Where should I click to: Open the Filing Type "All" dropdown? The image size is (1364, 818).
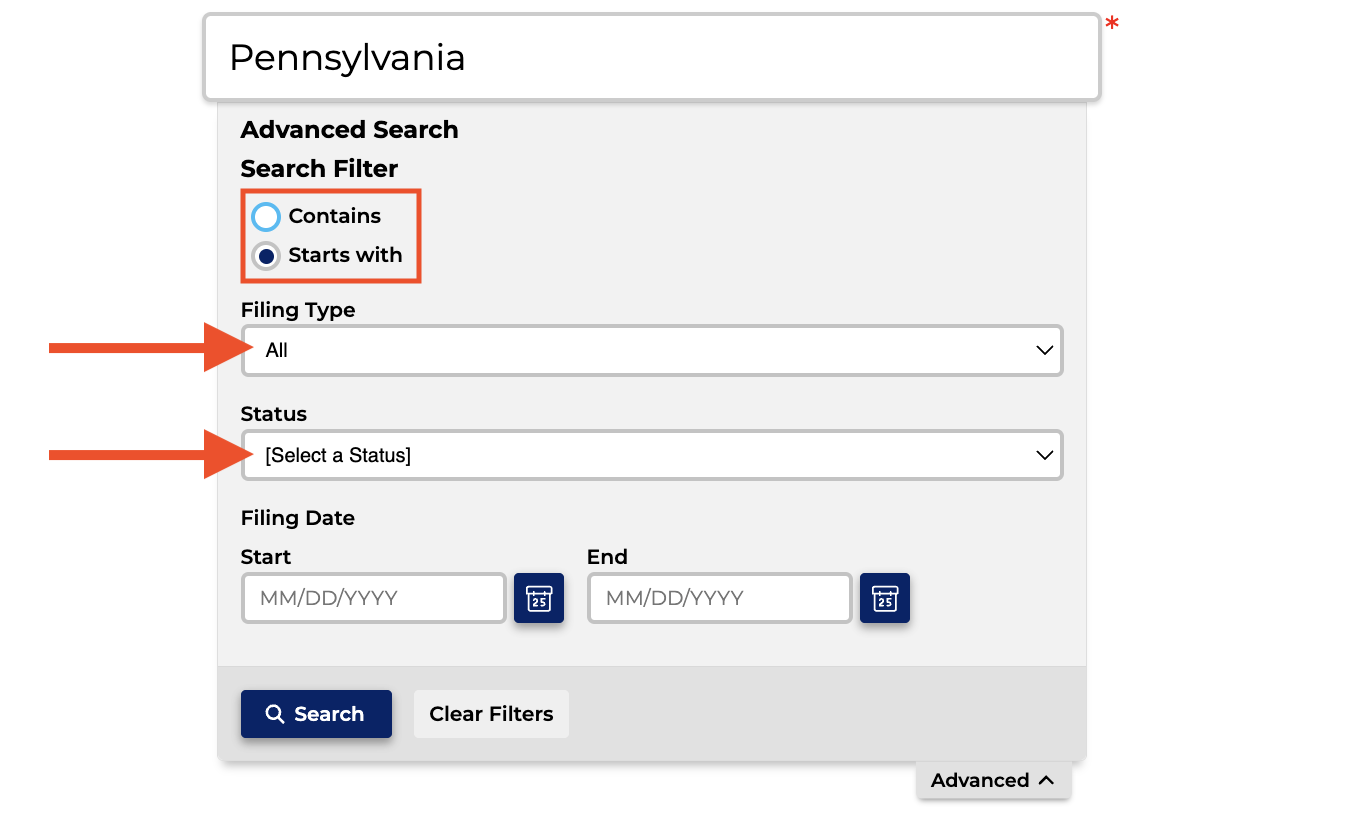tap(652, 350)
